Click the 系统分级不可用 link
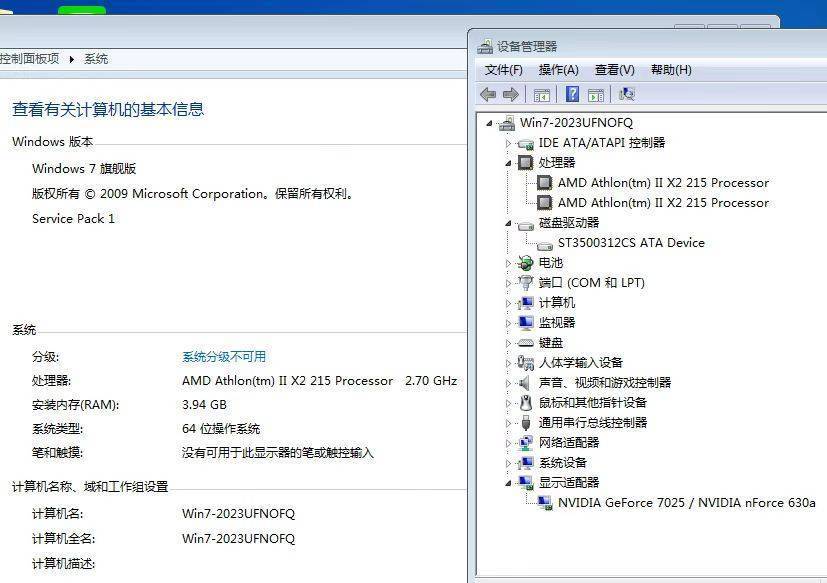827x583 pixels. pyautogui.click(x=224, y=357)
